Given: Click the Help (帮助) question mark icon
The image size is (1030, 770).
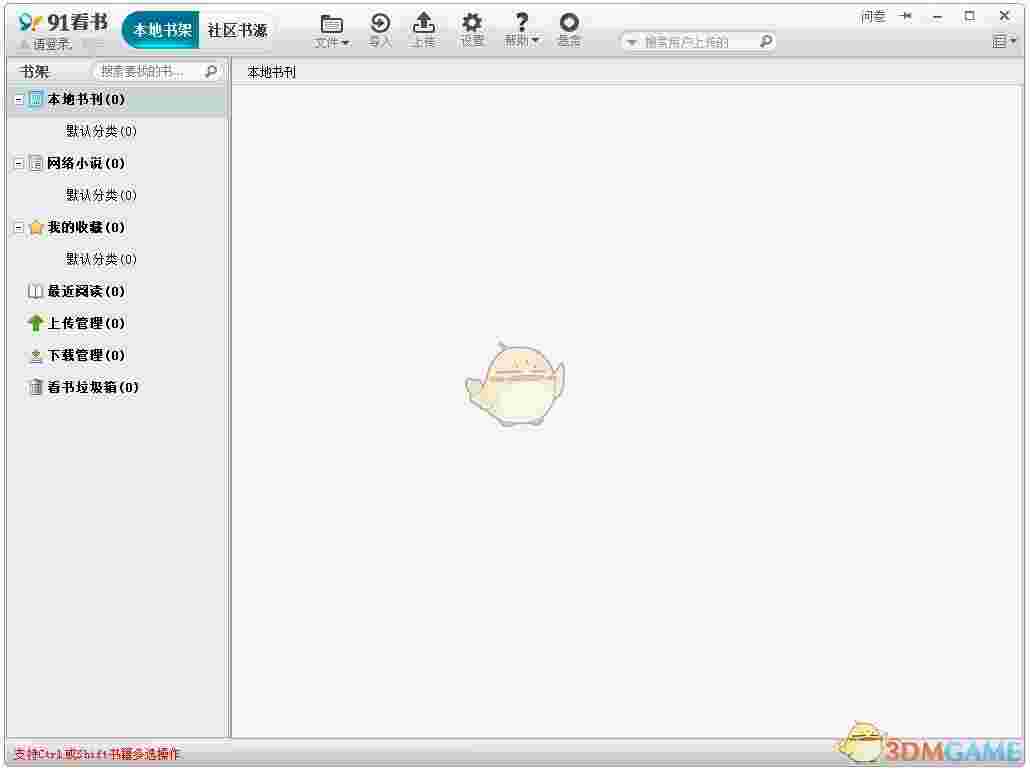Looking at the screenshot, I should tap(518, 24).
